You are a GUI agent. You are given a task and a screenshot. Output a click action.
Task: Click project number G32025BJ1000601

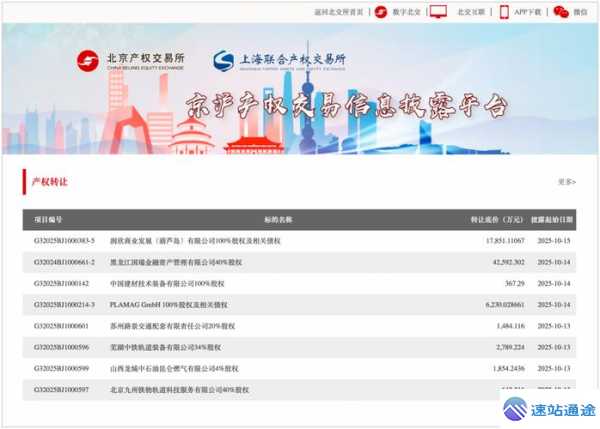[61, 326]
